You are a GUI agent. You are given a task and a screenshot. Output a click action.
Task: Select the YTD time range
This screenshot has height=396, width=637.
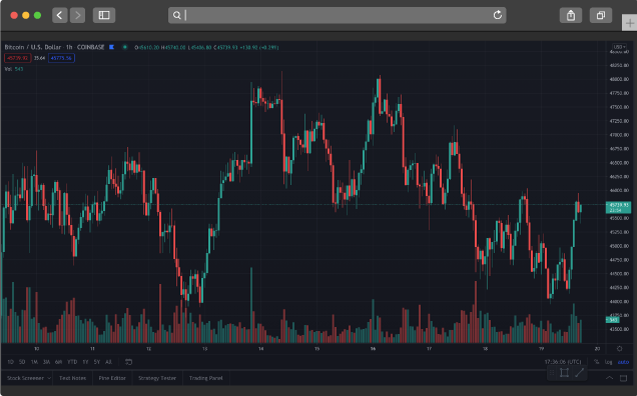[x=72, y=362]
